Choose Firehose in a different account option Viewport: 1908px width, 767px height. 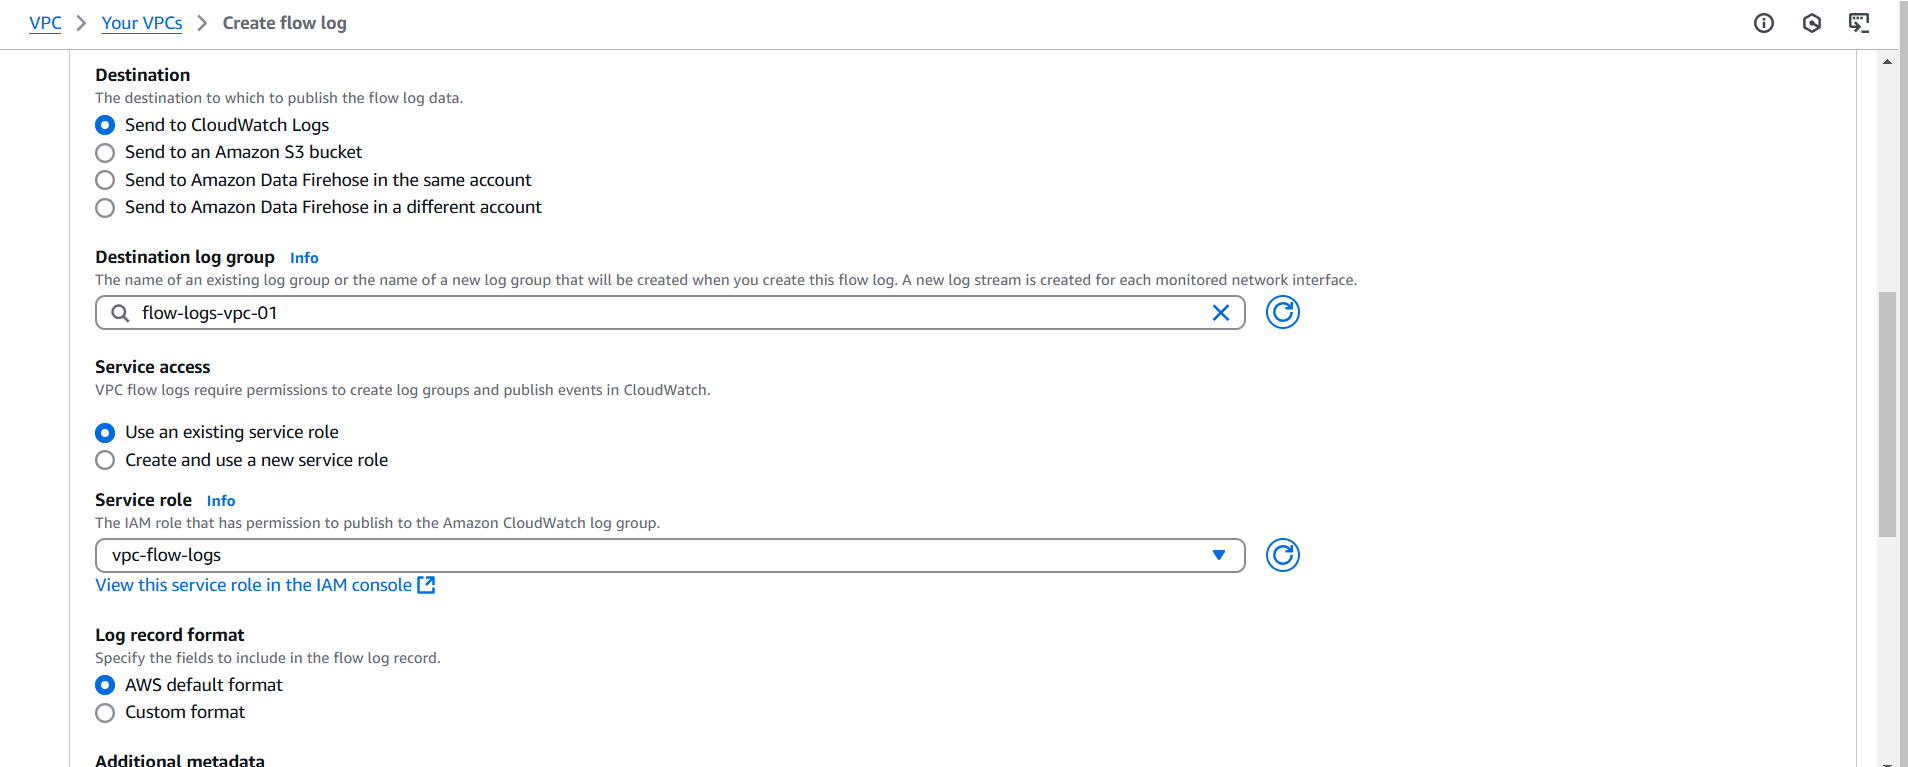tap(105, 208)
